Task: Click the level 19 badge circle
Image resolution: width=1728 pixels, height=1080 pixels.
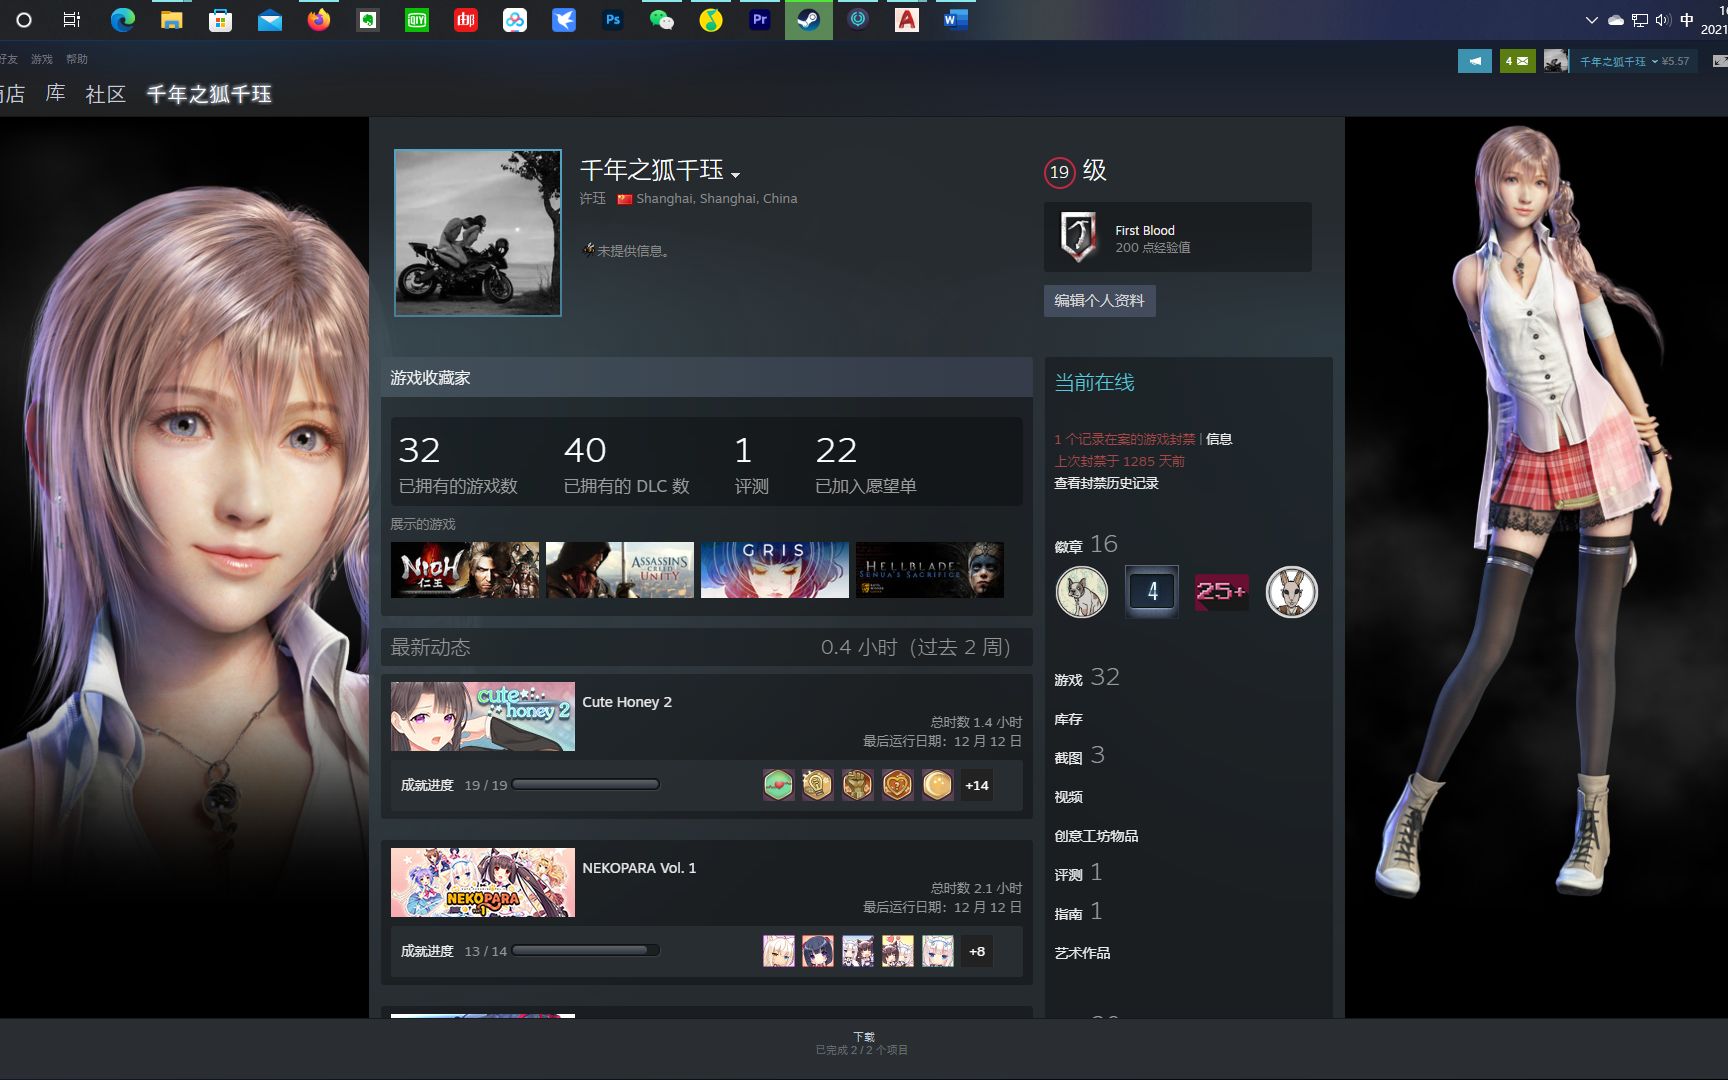Action: click(1059, 172)
